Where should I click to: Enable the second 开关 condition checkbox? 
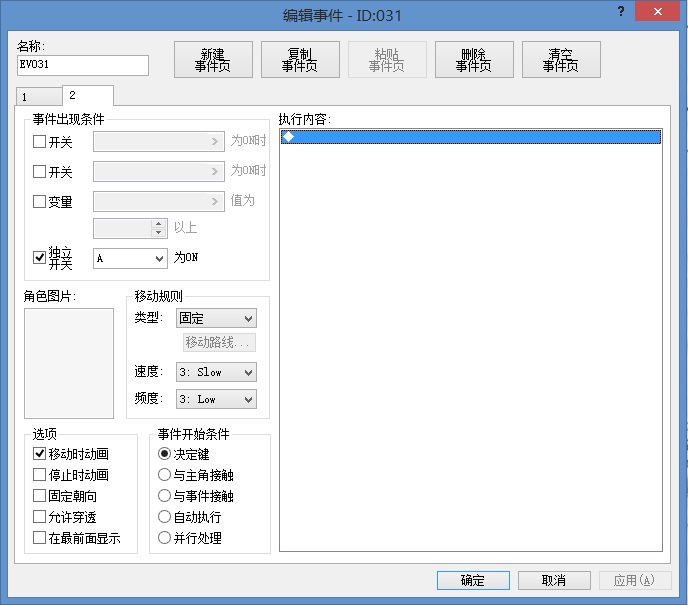click(x=39, y=172)
